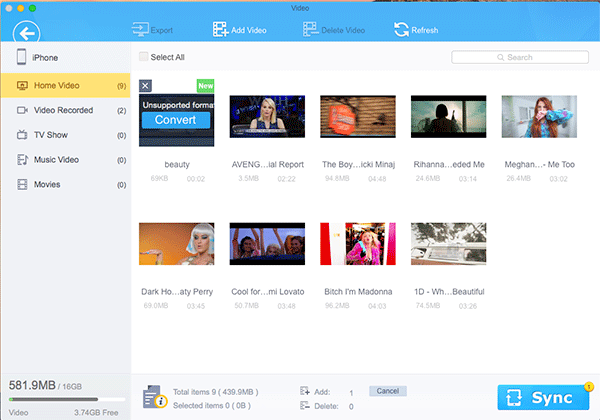Click the Sync notification badge

point(589,386)
